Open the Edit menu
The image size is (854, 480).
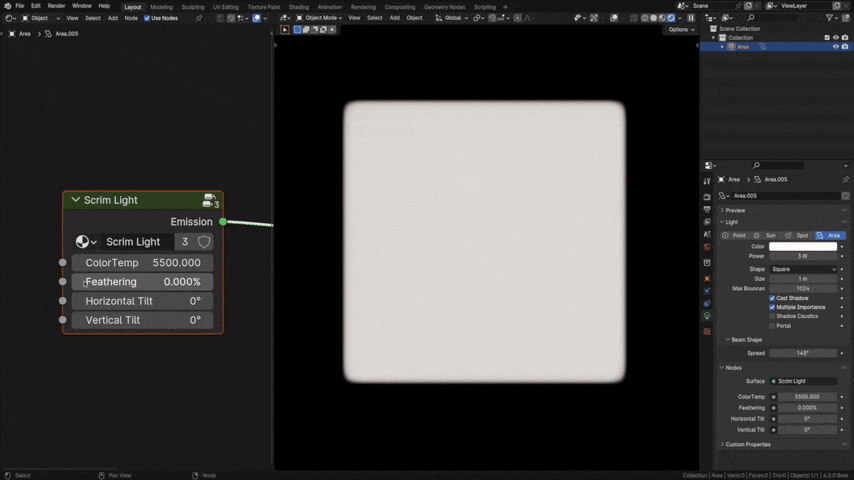pyautogui.click(x=35, y=6)
